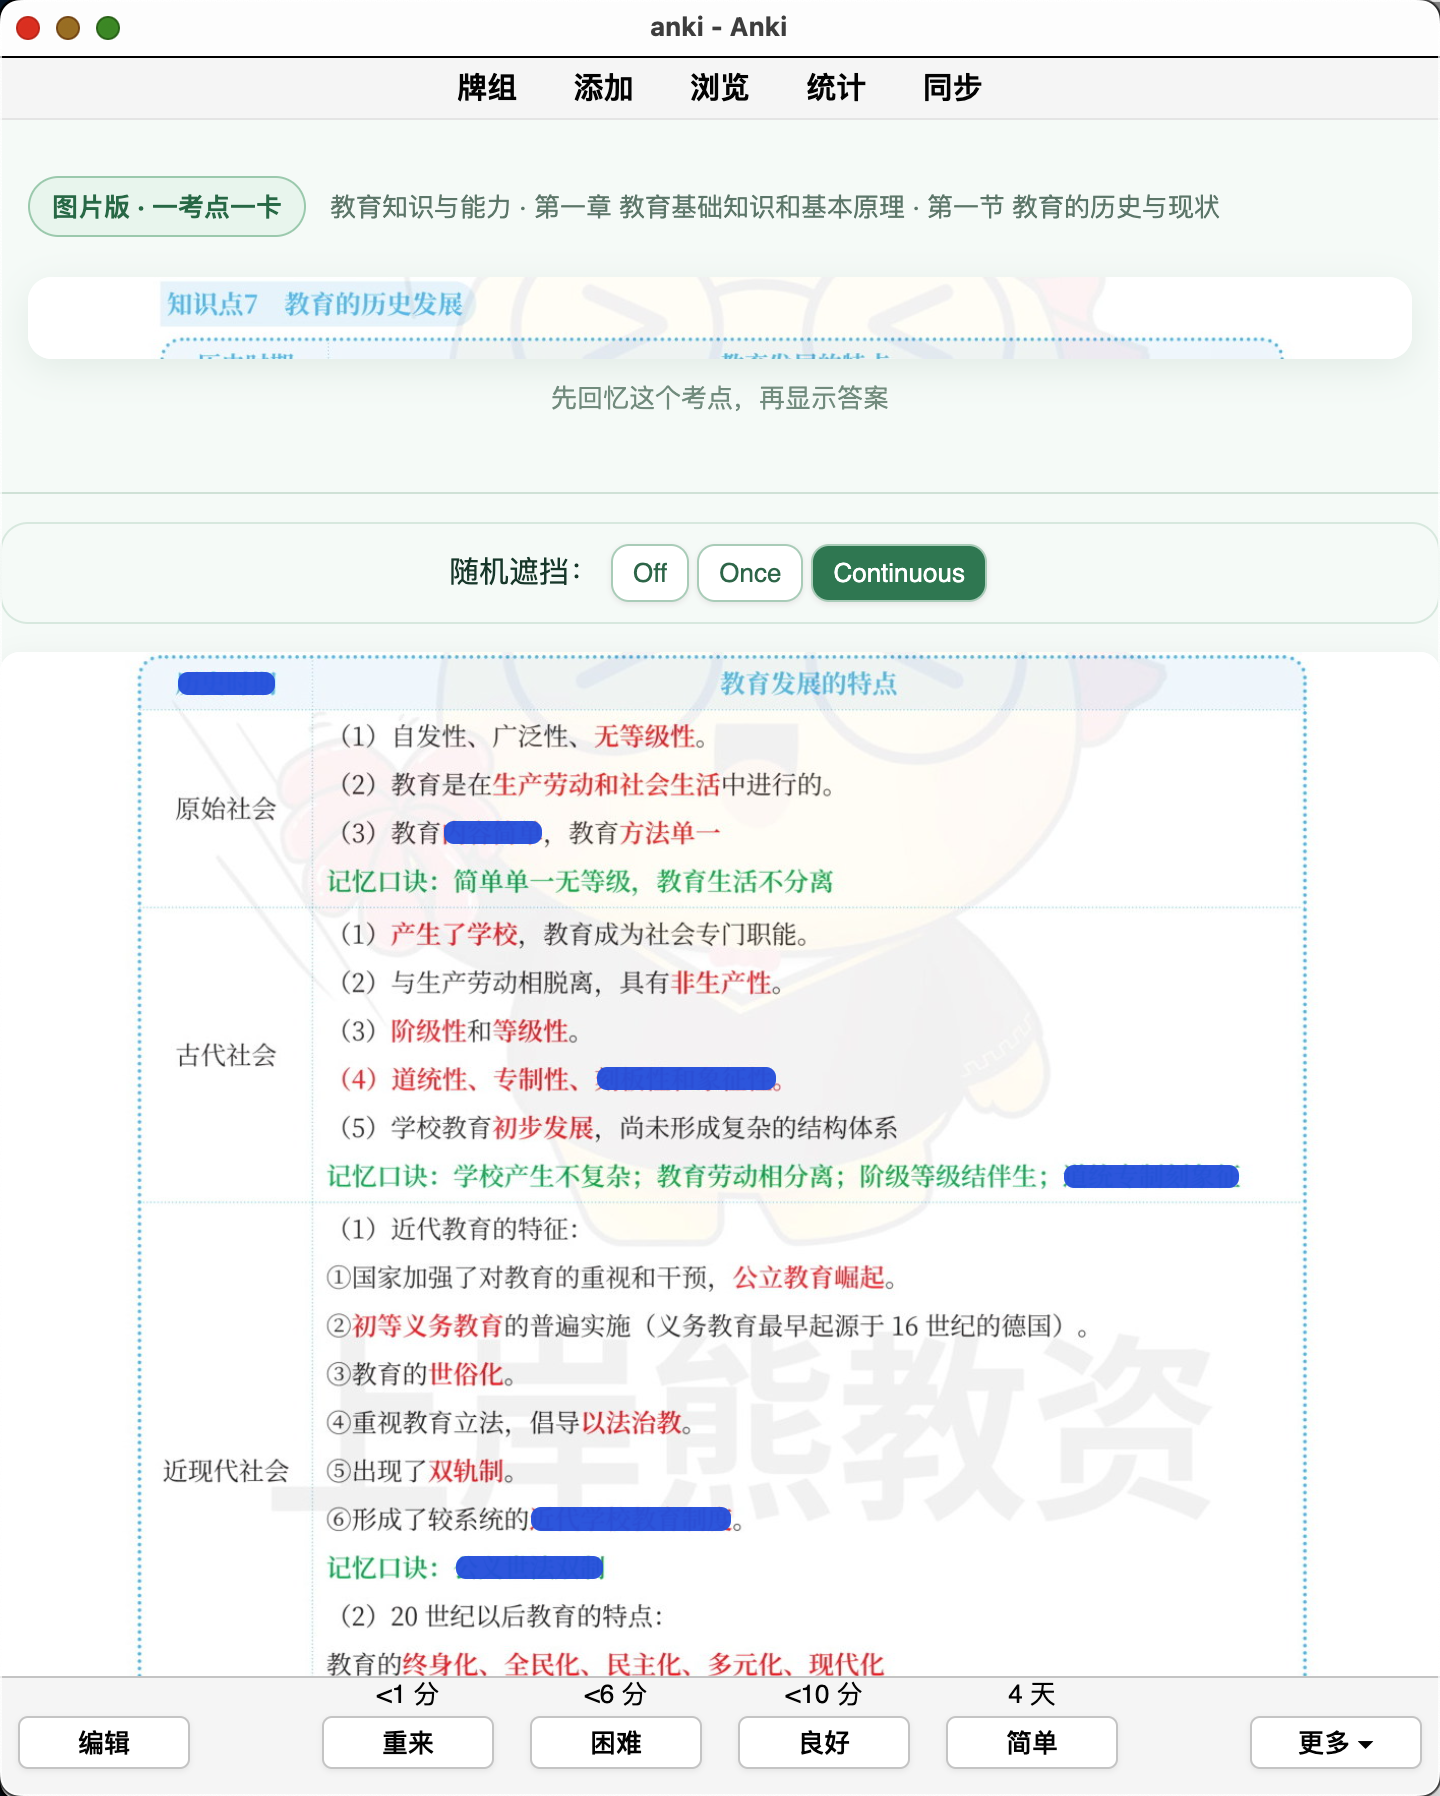The width and height of the screenshot is (1440, 1796).
Task: Click the 4 天 interval label
Action: click(x=1032, y=1695)
